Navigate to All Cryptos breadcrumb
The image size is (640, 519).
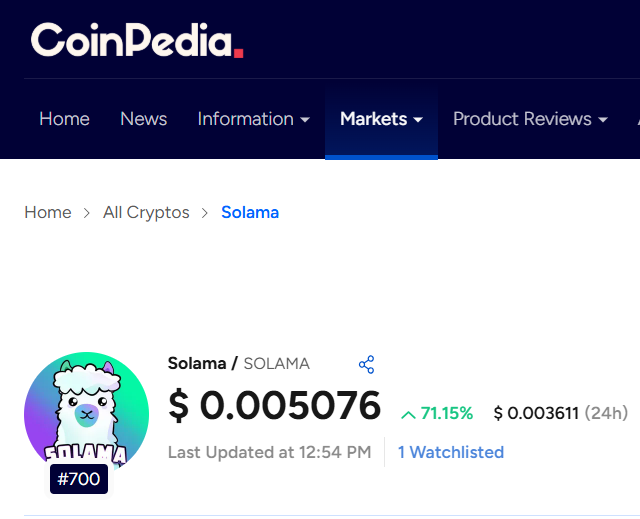(146, 212)
